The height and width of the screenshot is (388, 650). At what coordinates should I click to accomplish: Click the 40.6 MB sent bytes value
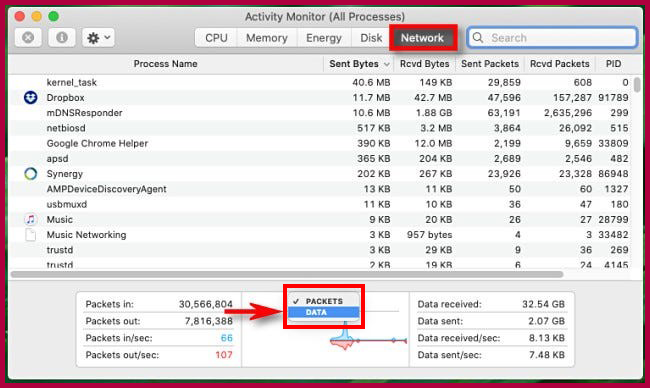pyautogui.click(x=371, y=82)
